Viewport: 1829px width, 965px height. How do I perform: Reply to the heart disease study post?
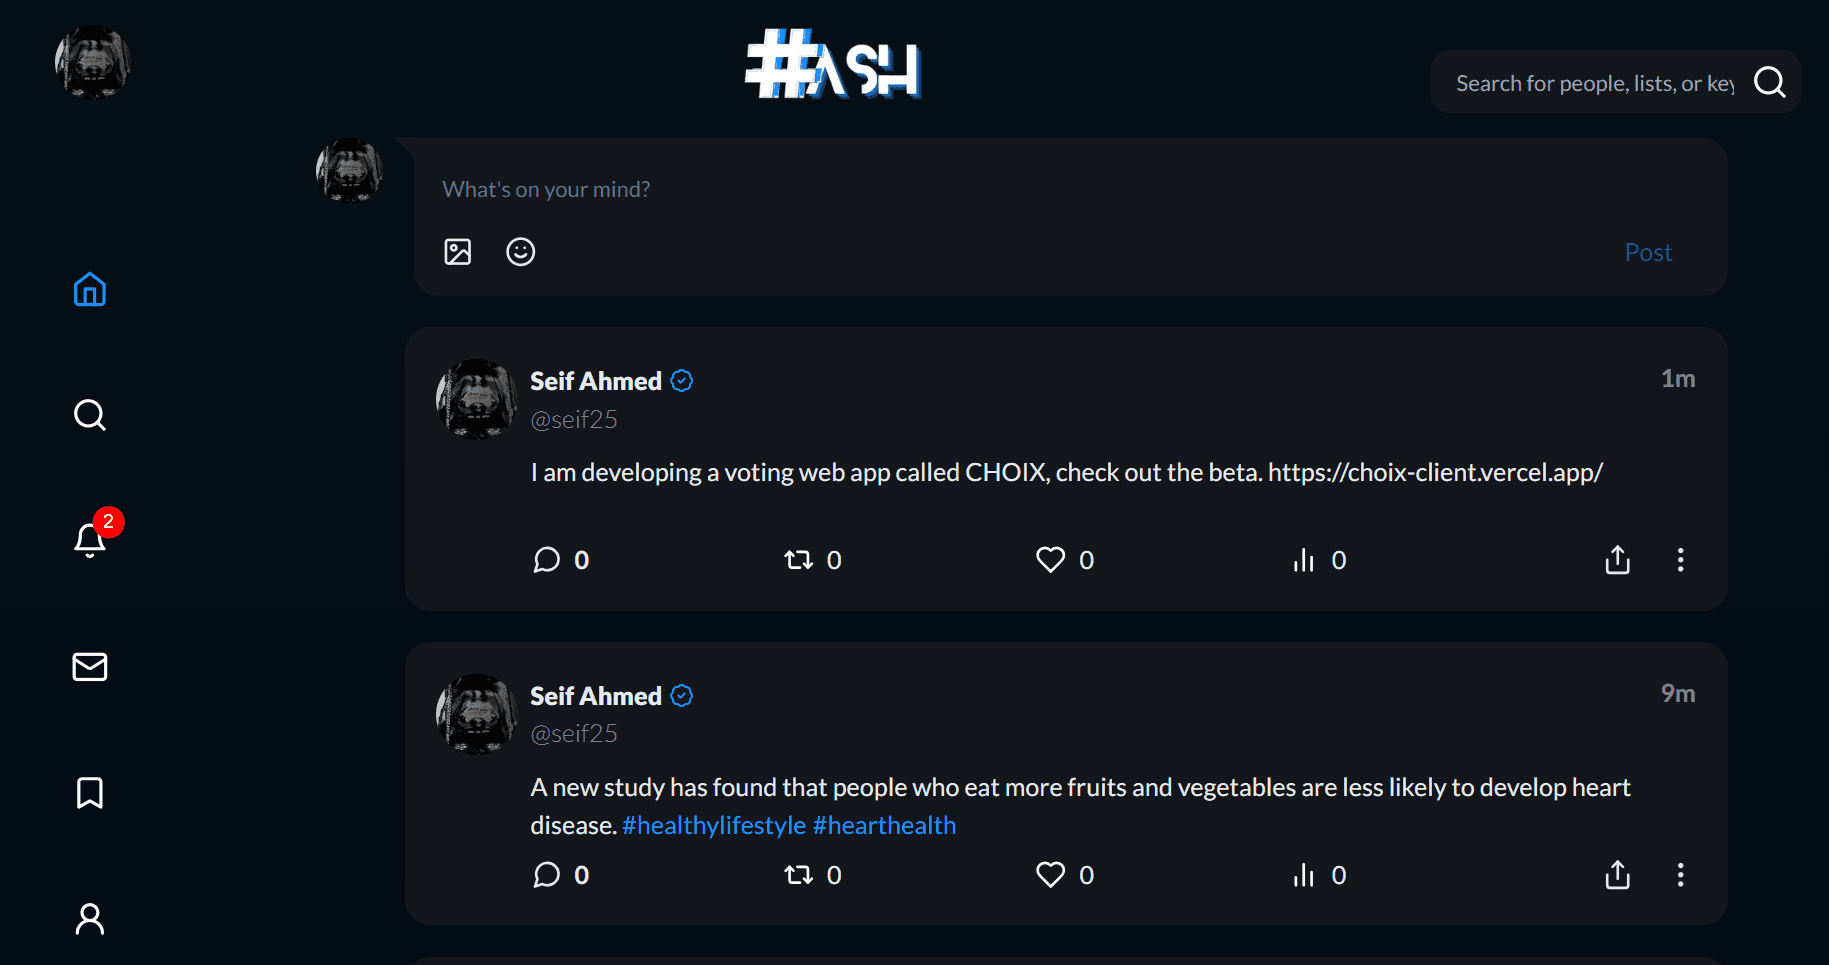(x=547, y=875)
